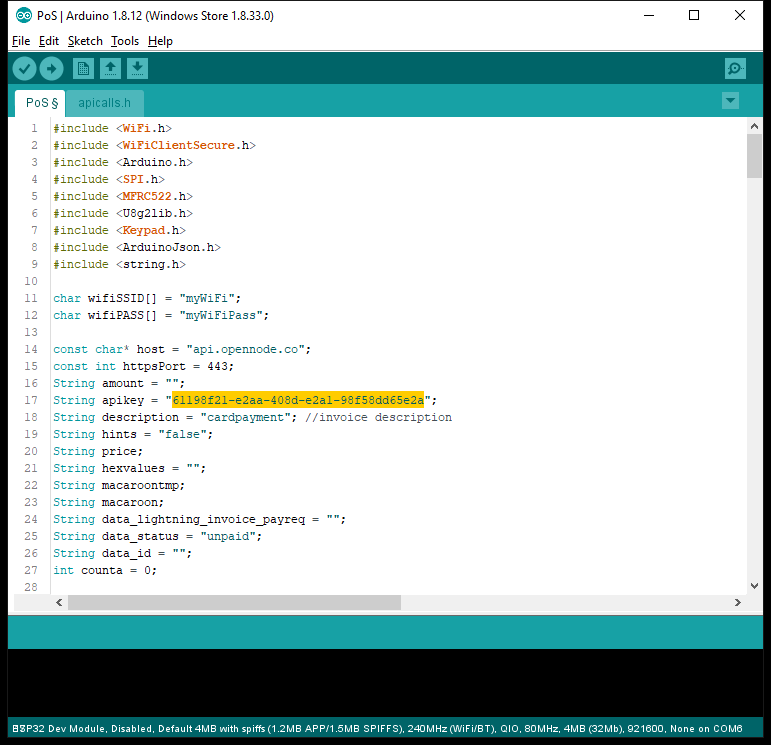Viewport: 771px width, 745px height.
Task: Click the counta variable on line 27
Action: [102, 570]
